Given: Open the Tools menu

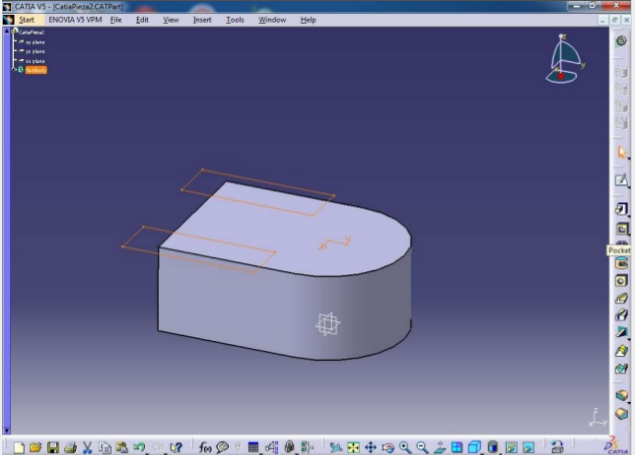Looking at the screenshot, I should [235, 20].
